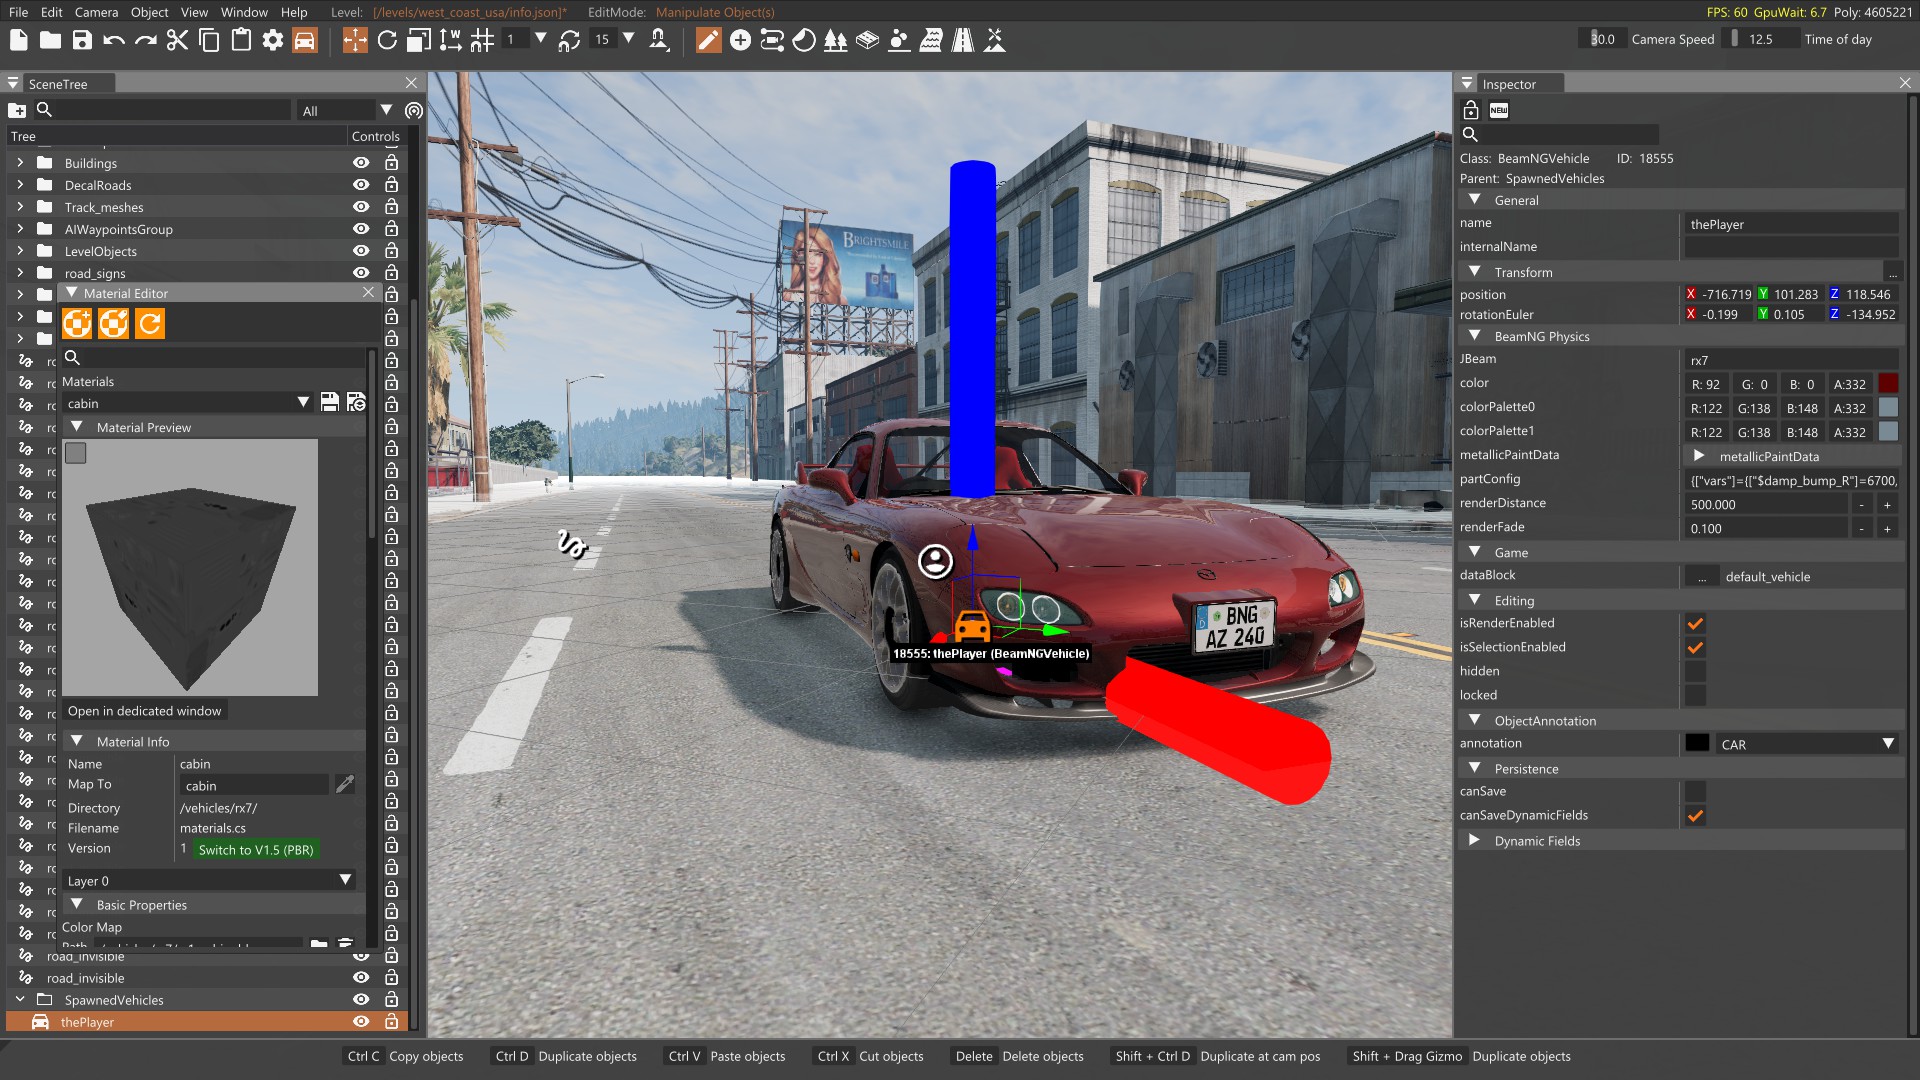The image size is (1920, 1080).
Task: Click the dark red vehicle color swatch
Action: point(1888,384)
